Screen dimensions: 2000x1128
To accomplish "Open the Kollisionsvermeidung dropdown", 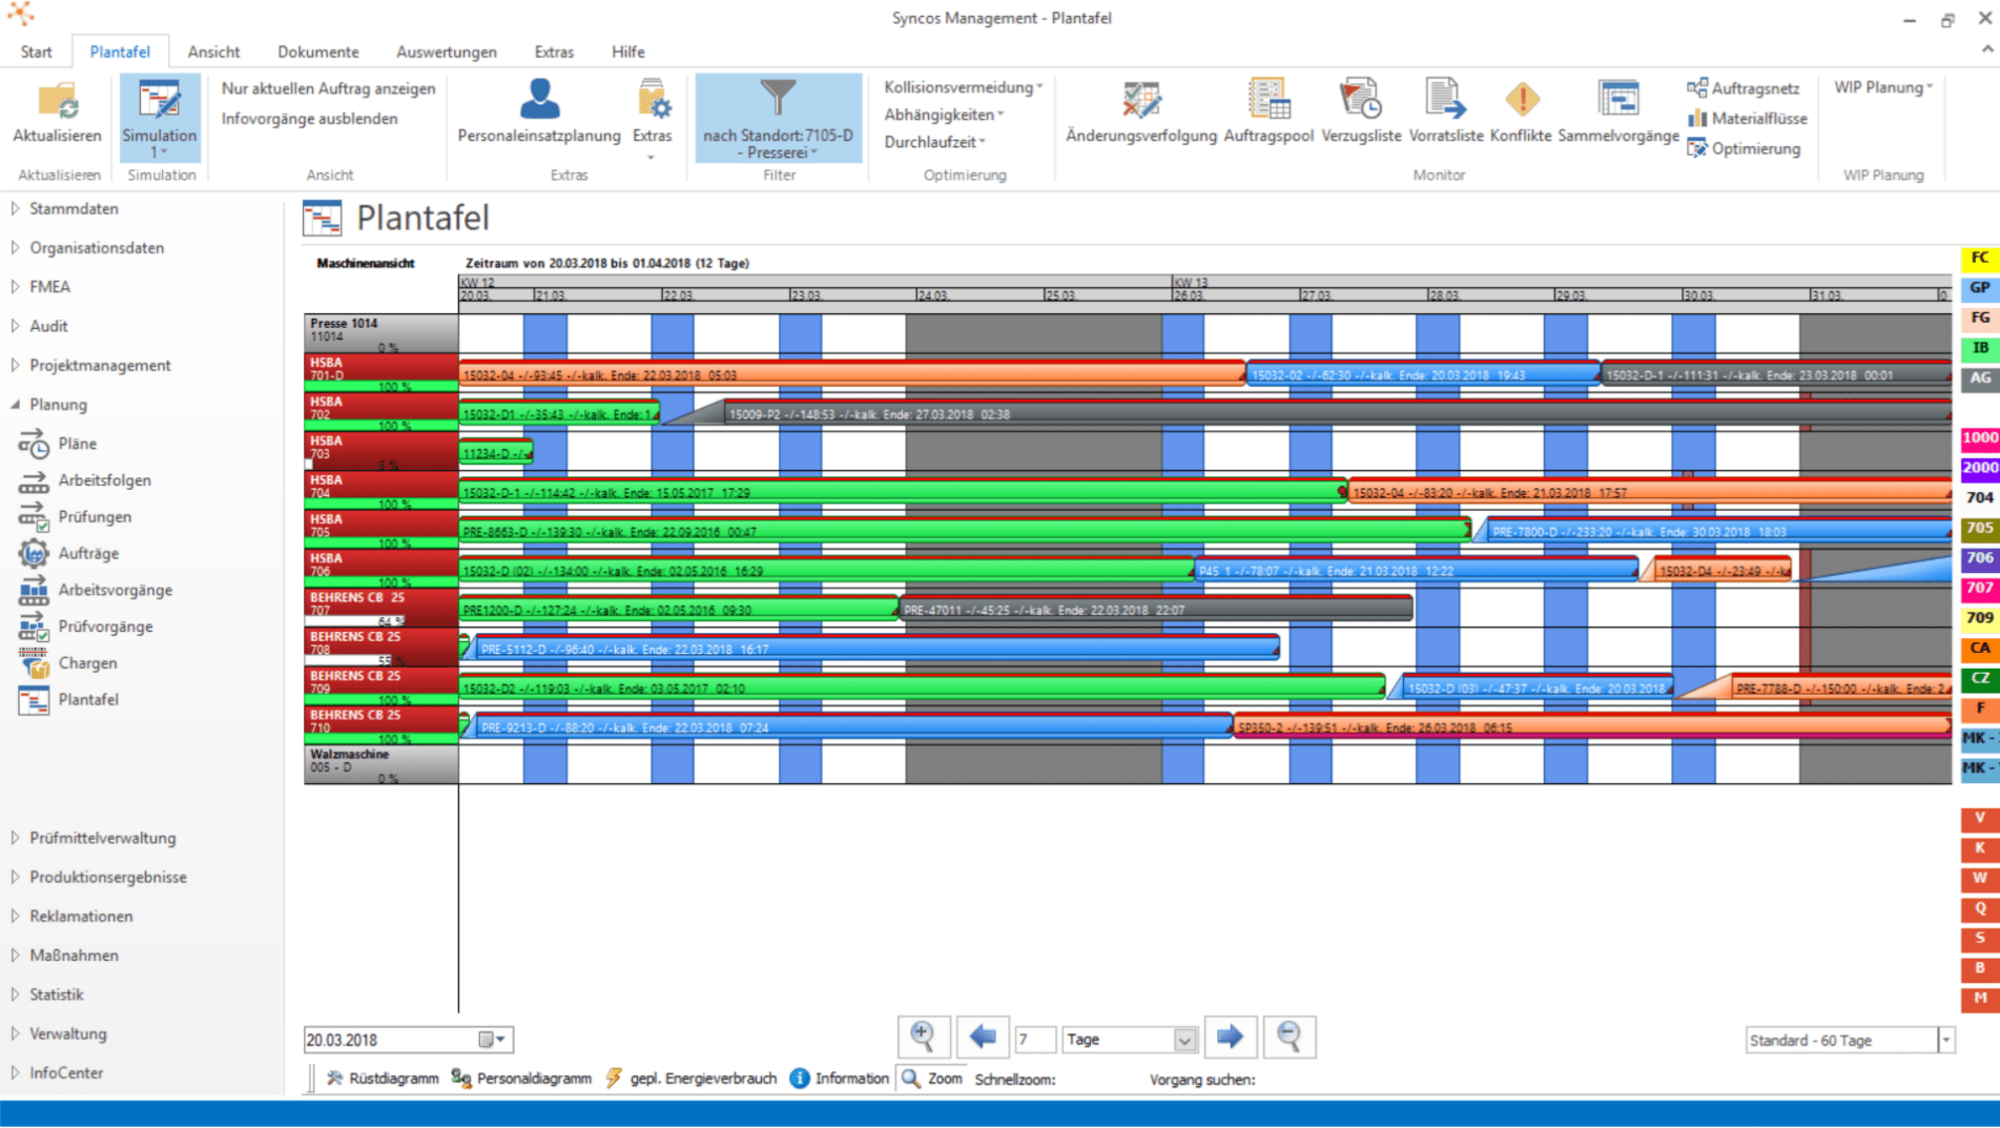I will click(963, 87).
